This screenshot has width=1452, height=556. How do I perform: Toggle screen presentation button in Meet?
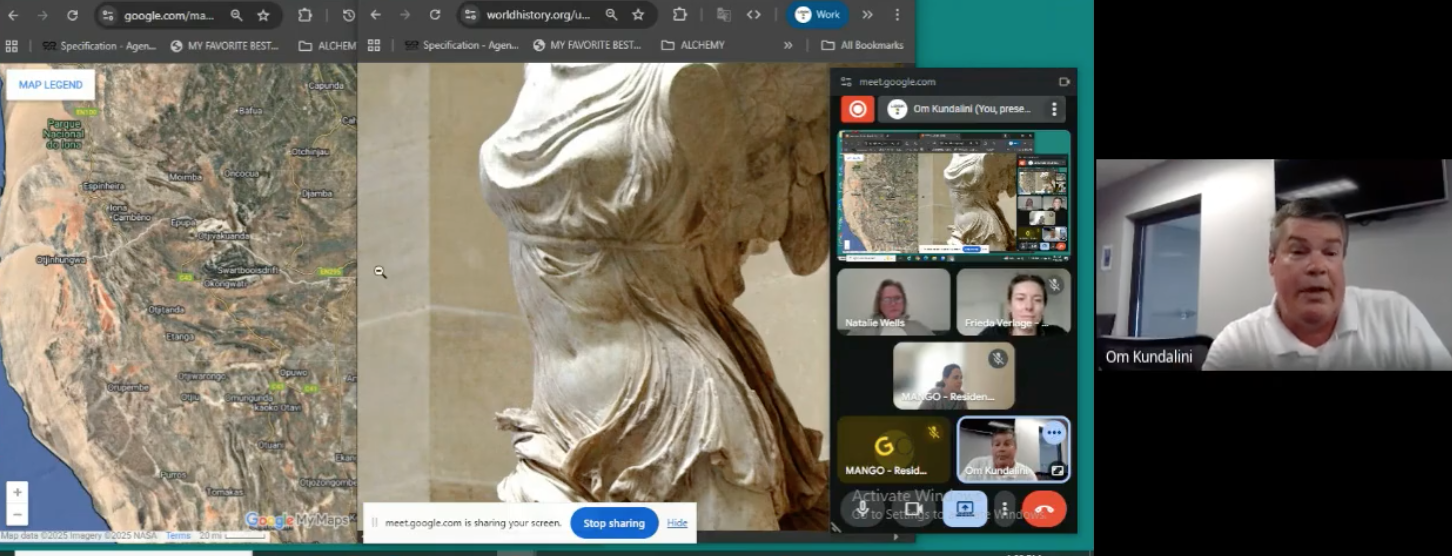[965, 508]
